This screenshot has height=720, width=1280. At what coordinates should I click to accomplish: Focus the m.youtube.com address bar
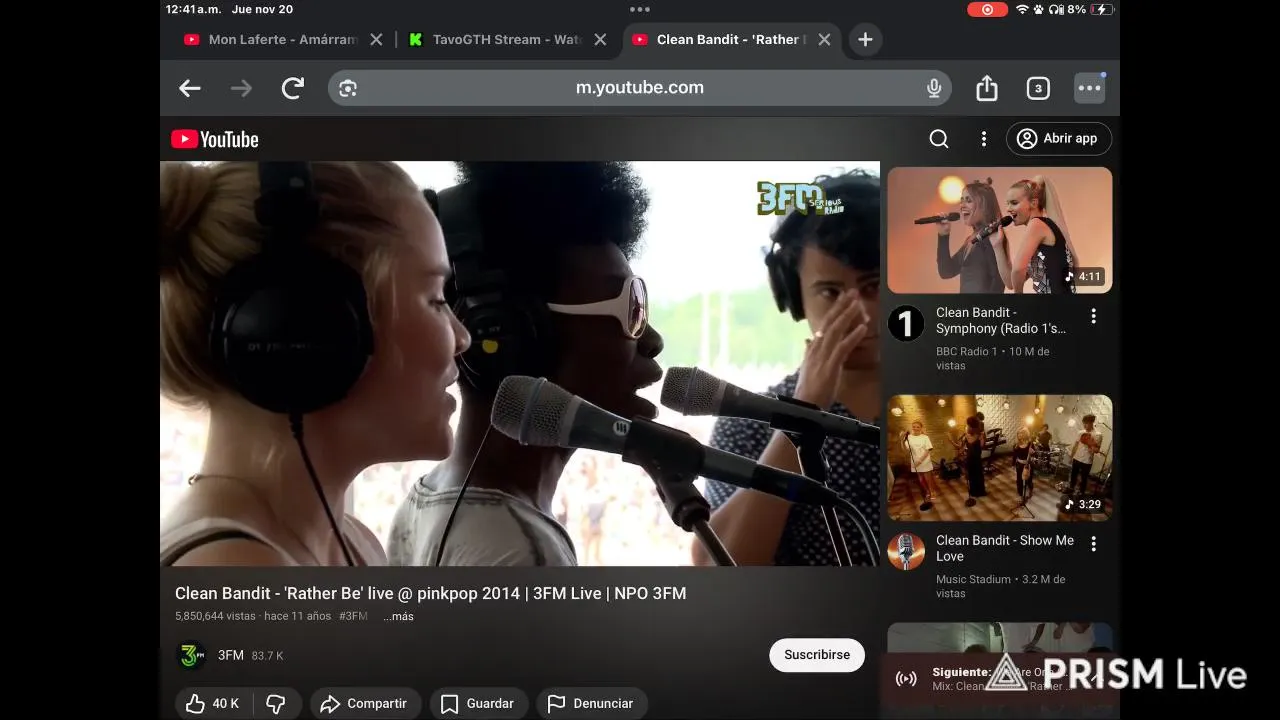click(x=640, y=88)
